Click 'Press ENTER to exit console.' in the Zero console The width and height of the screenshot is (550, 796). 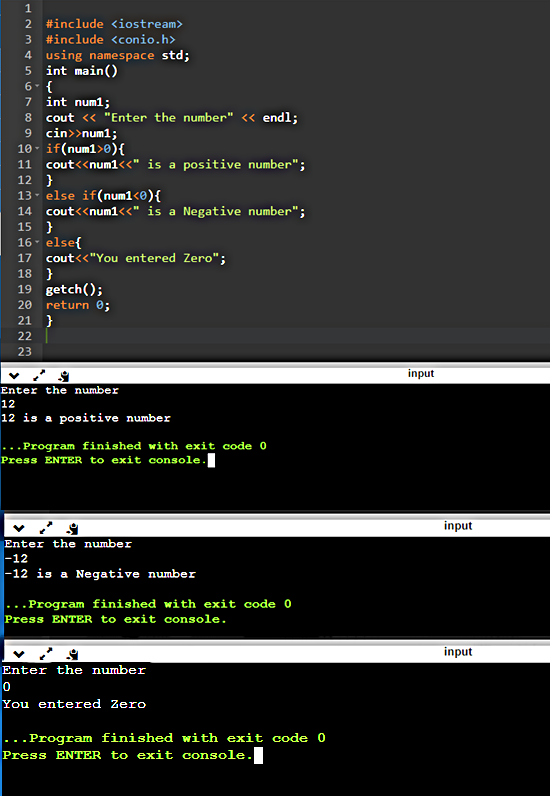(127, 755)
